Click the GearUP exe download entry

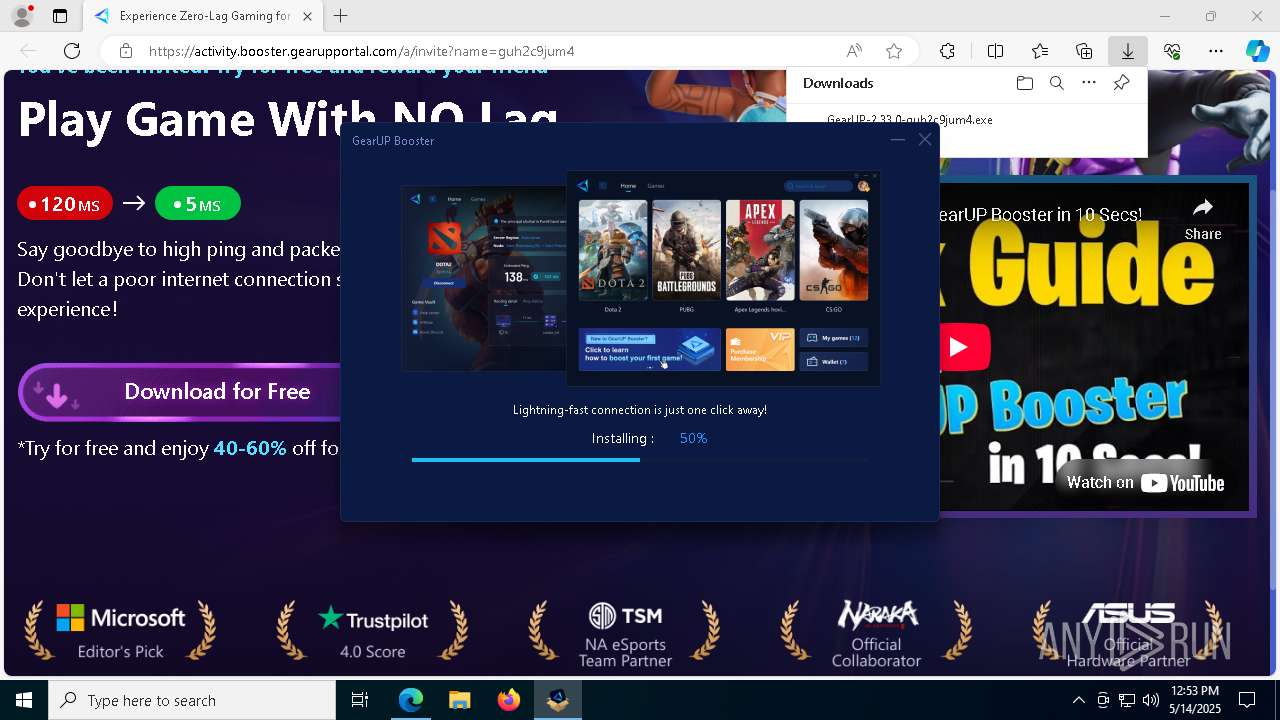pos(909,119)
